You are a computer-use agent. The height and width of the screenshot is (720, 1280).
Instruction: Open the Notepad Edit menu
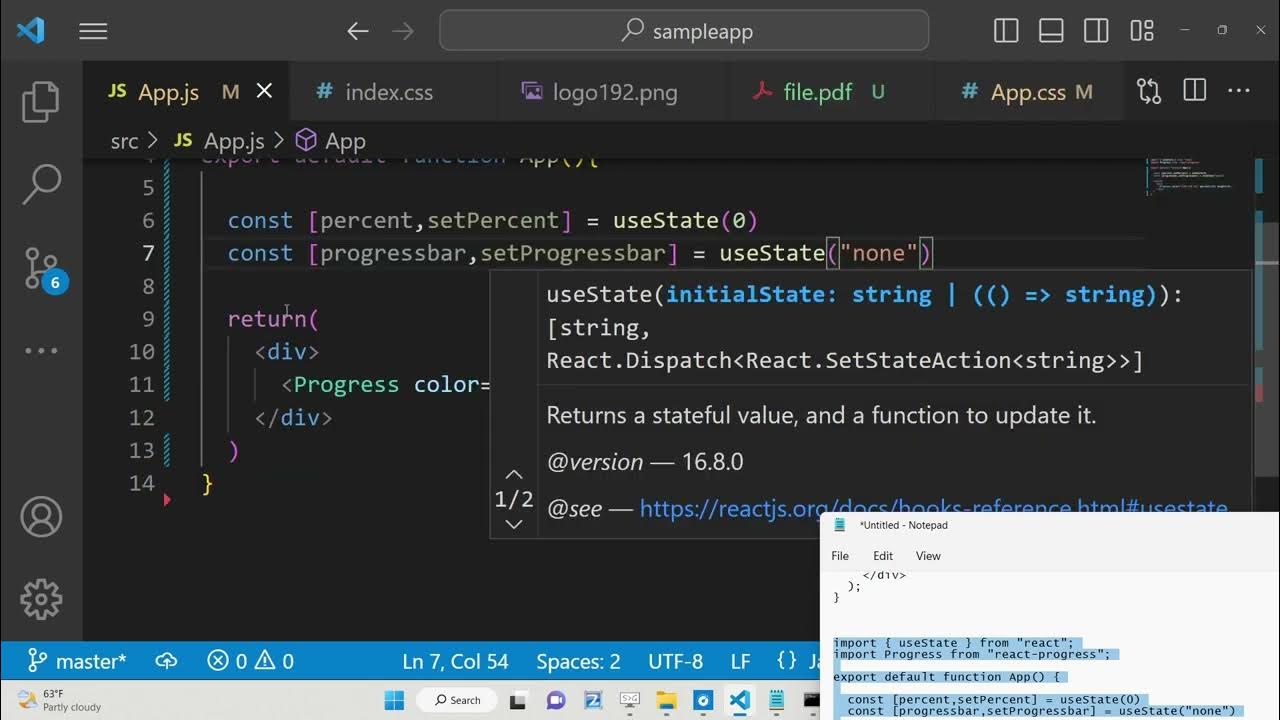click(x=883, y=556)
